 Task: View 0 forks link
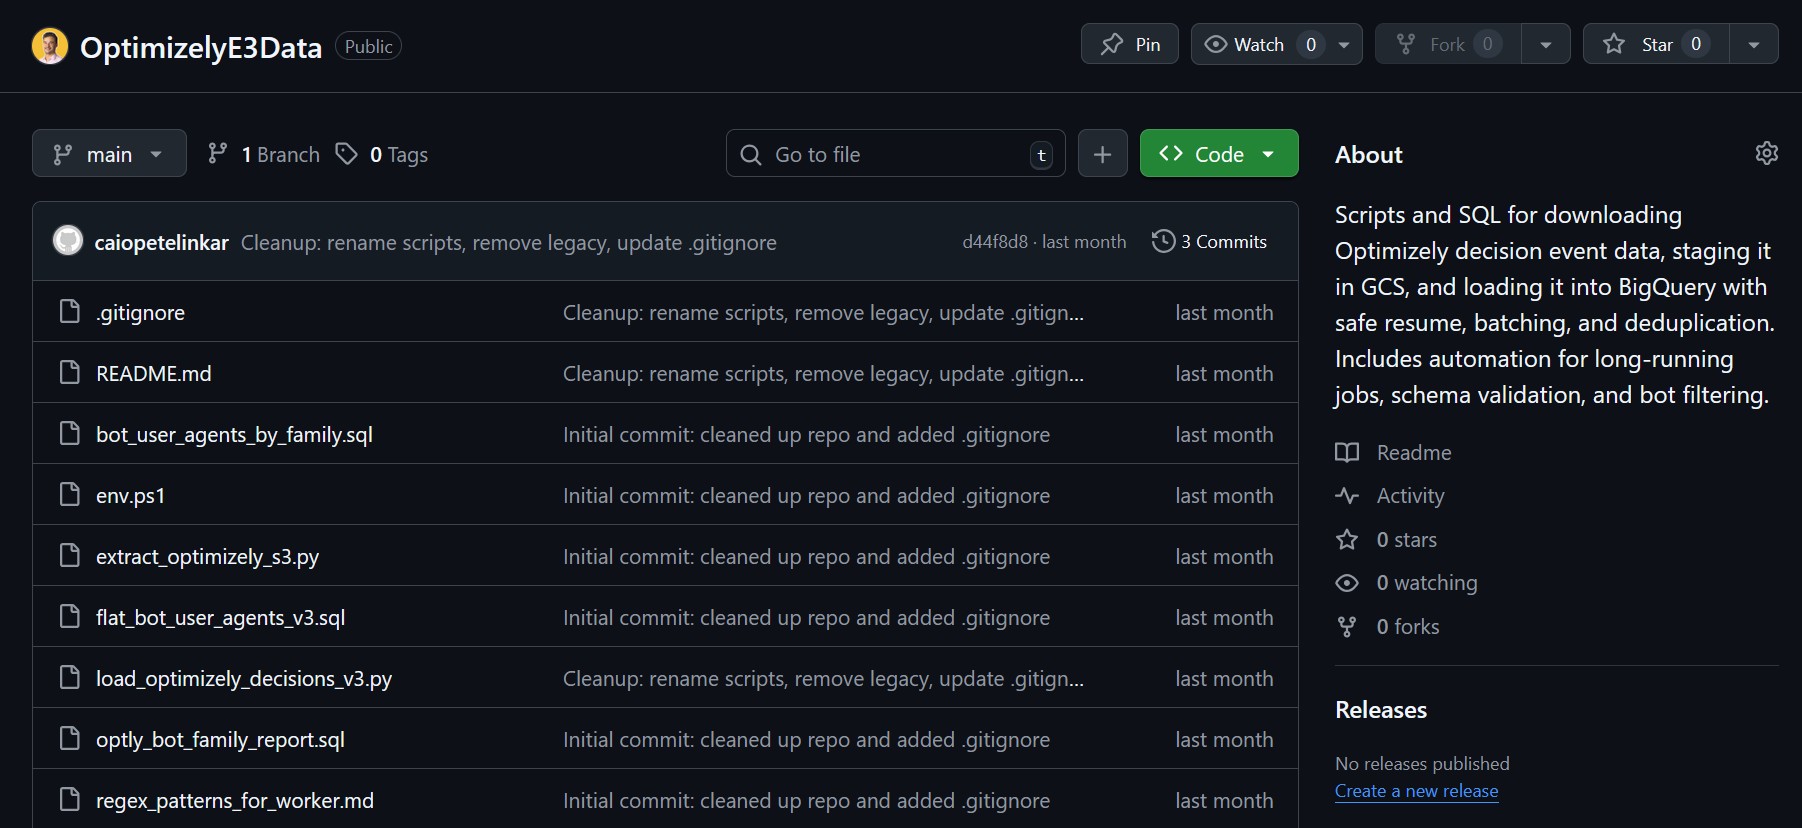coord(1387,627)
